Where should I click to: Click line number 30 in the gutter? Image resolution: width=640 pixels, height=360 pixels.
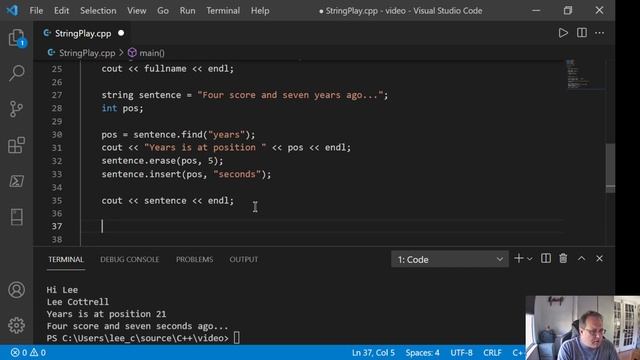(57, 135)
